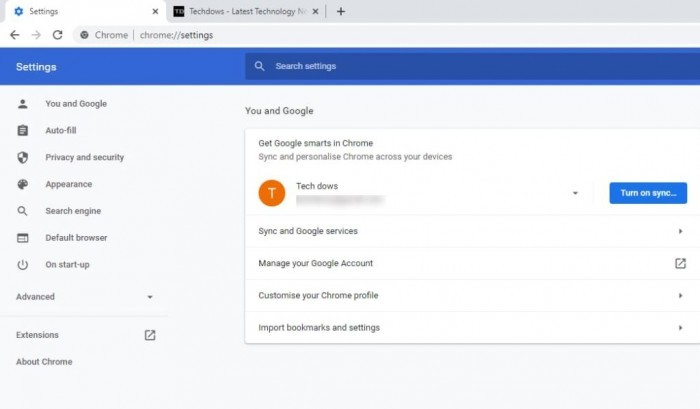Open About Chrome page link
Viewport: 700px width, 409px height.
pyautogui.click(x=44, y=362)
